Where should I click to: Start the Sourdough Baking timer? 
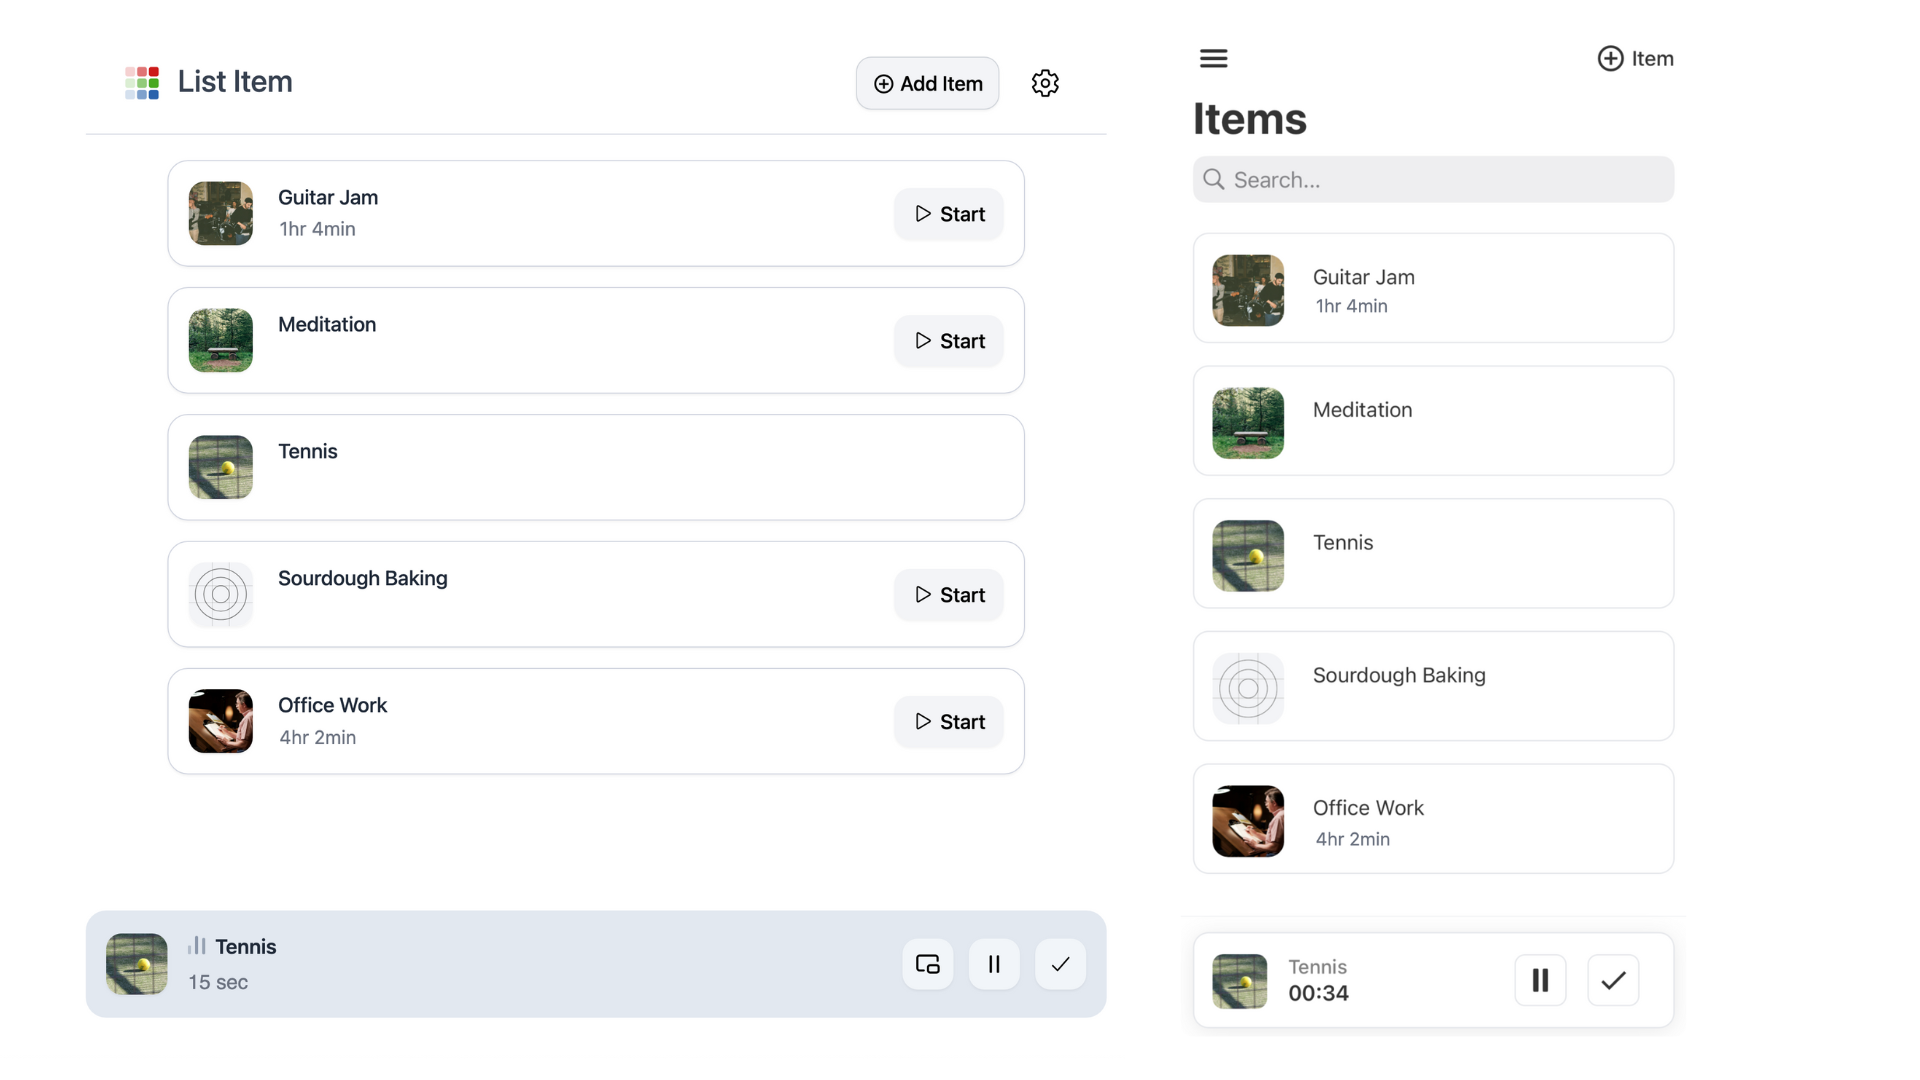(949, 595)
